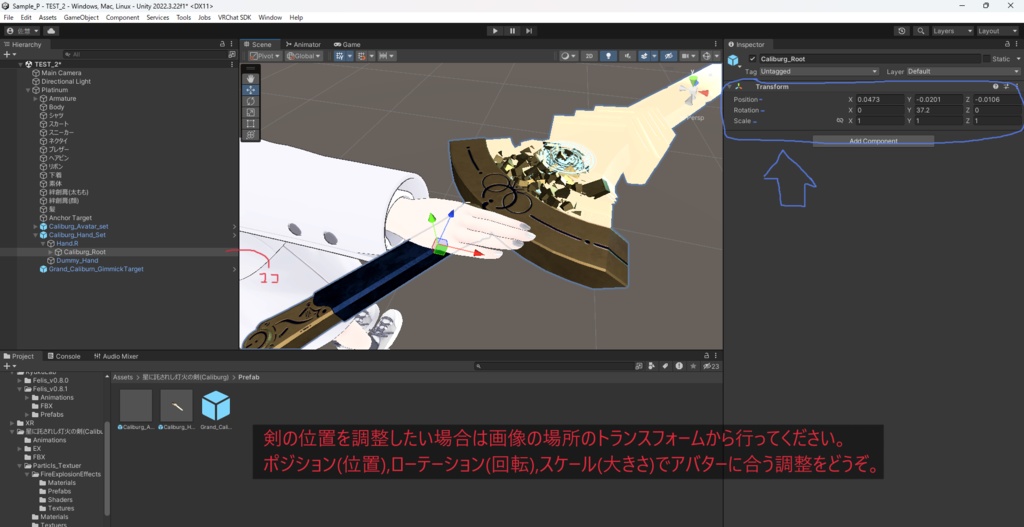1024x527 pixels.
Task: Switch to the Audio Mixer tab
Action: pyautogui.click(x=116, y=357)
